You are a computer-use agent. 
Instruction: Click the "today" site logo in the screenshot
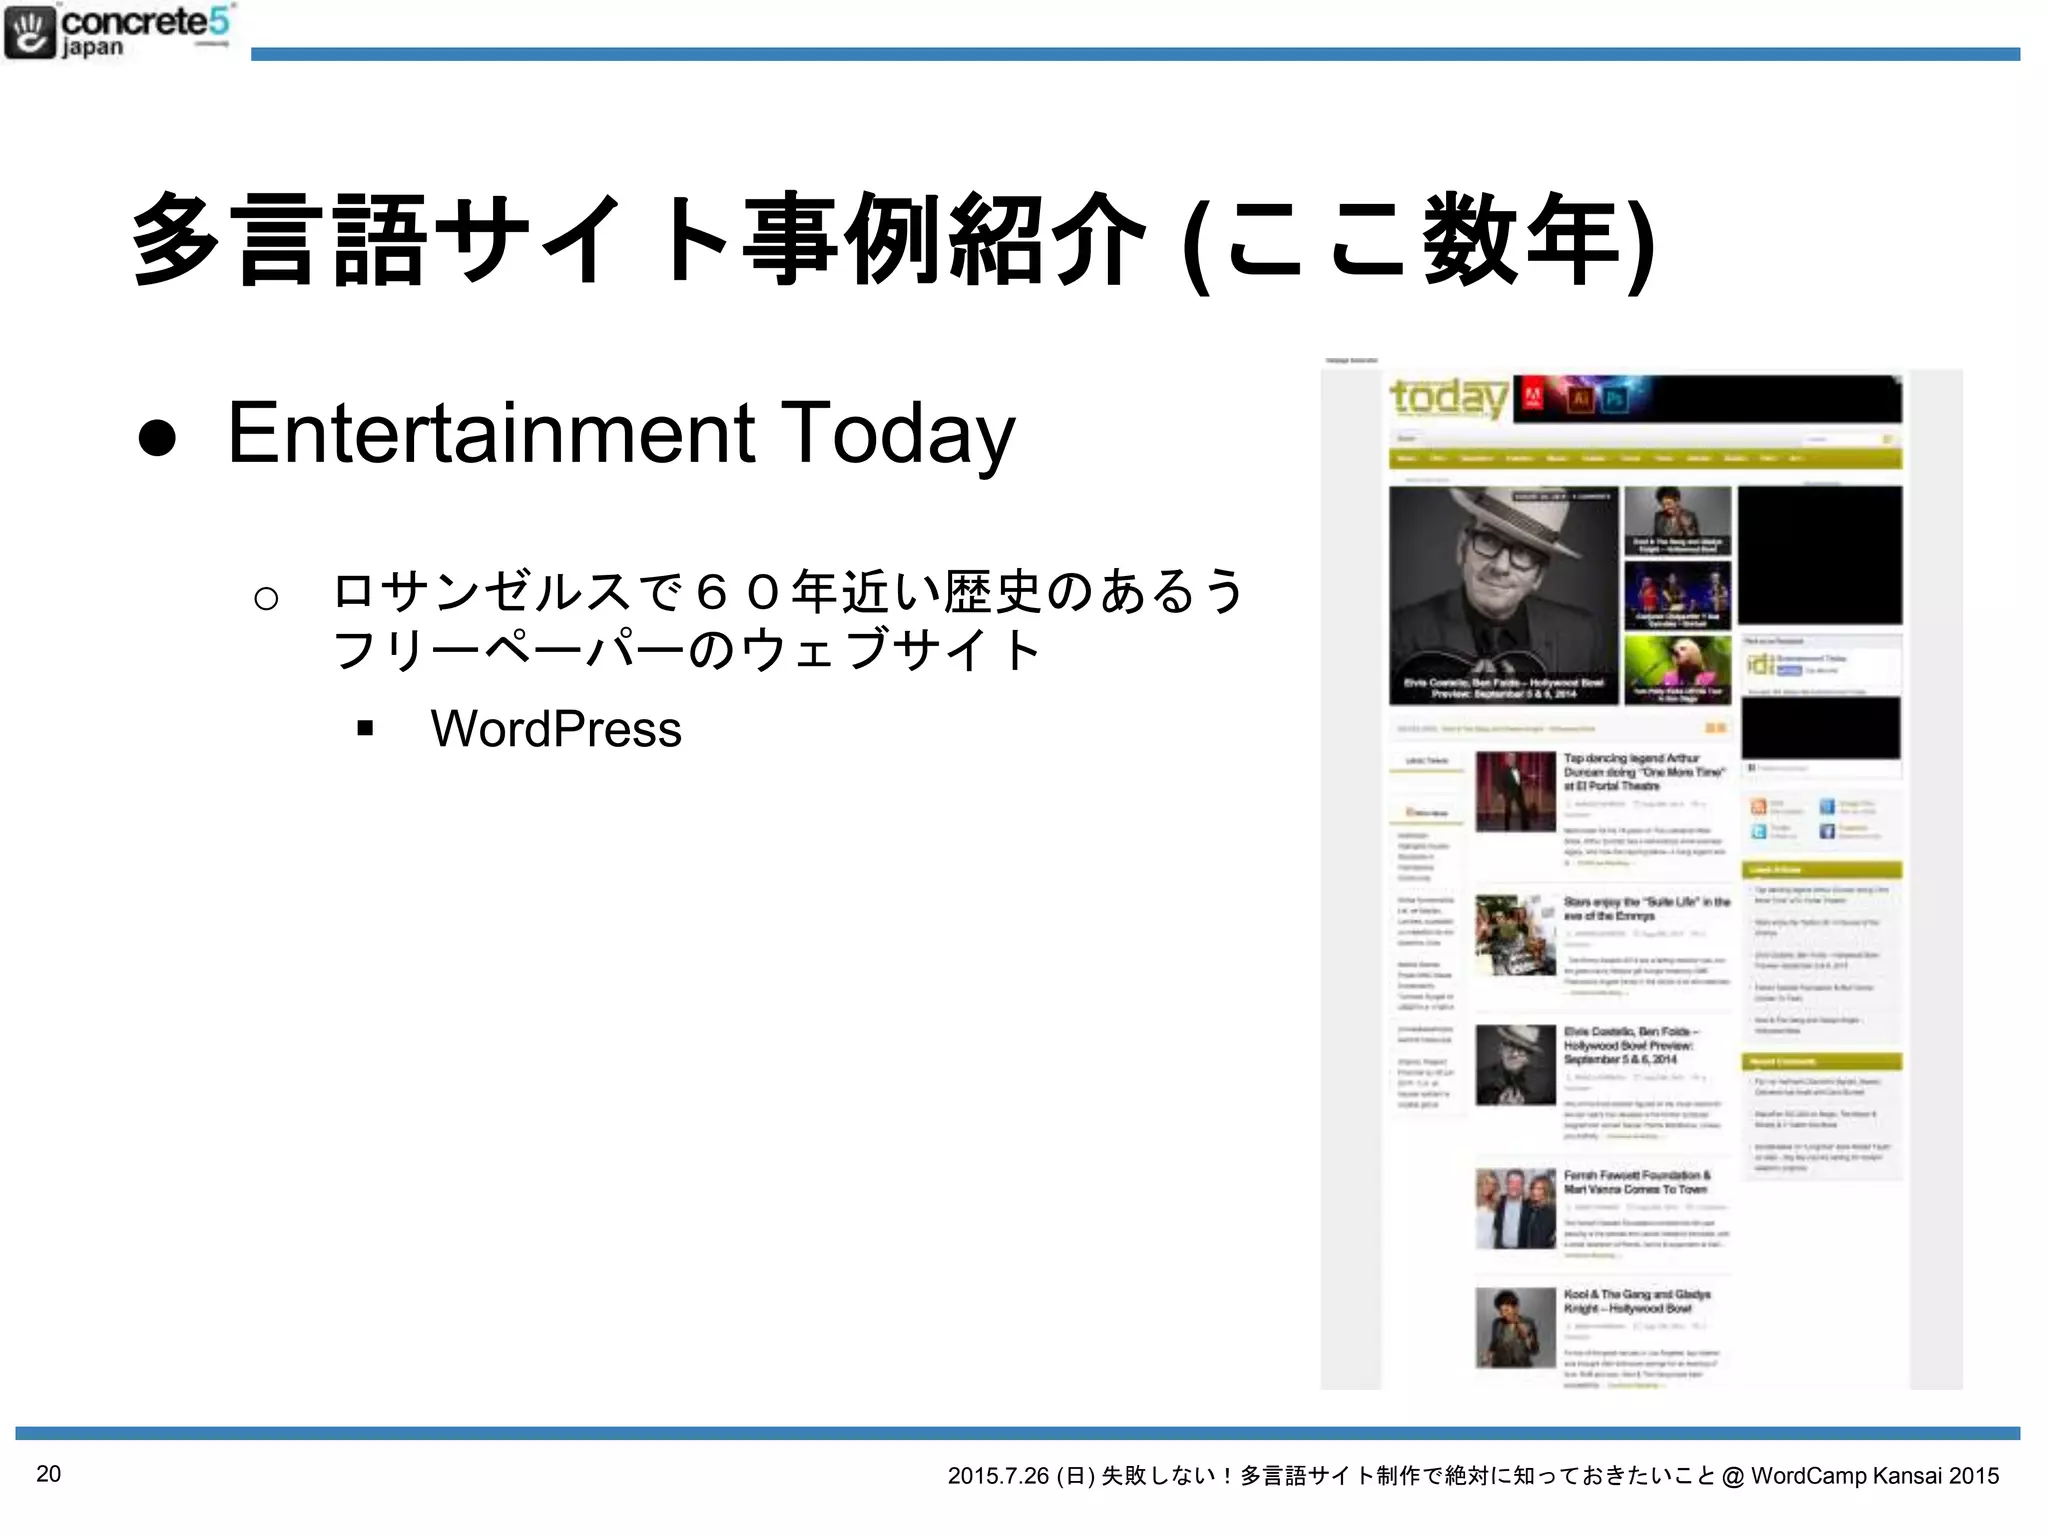pos(1449,398)
